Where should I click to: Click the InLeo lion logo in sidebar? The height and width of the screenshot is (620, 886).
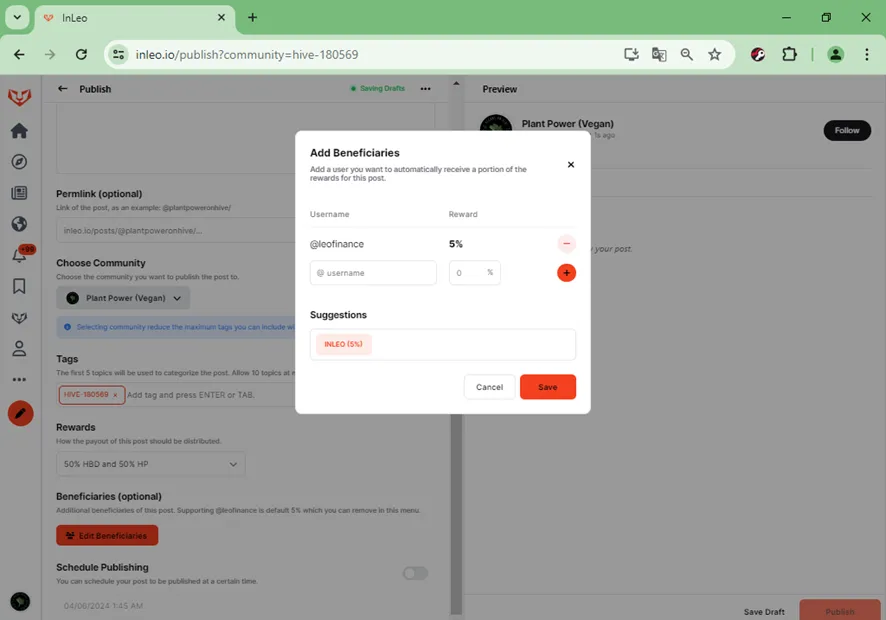[x=19, y=97]
